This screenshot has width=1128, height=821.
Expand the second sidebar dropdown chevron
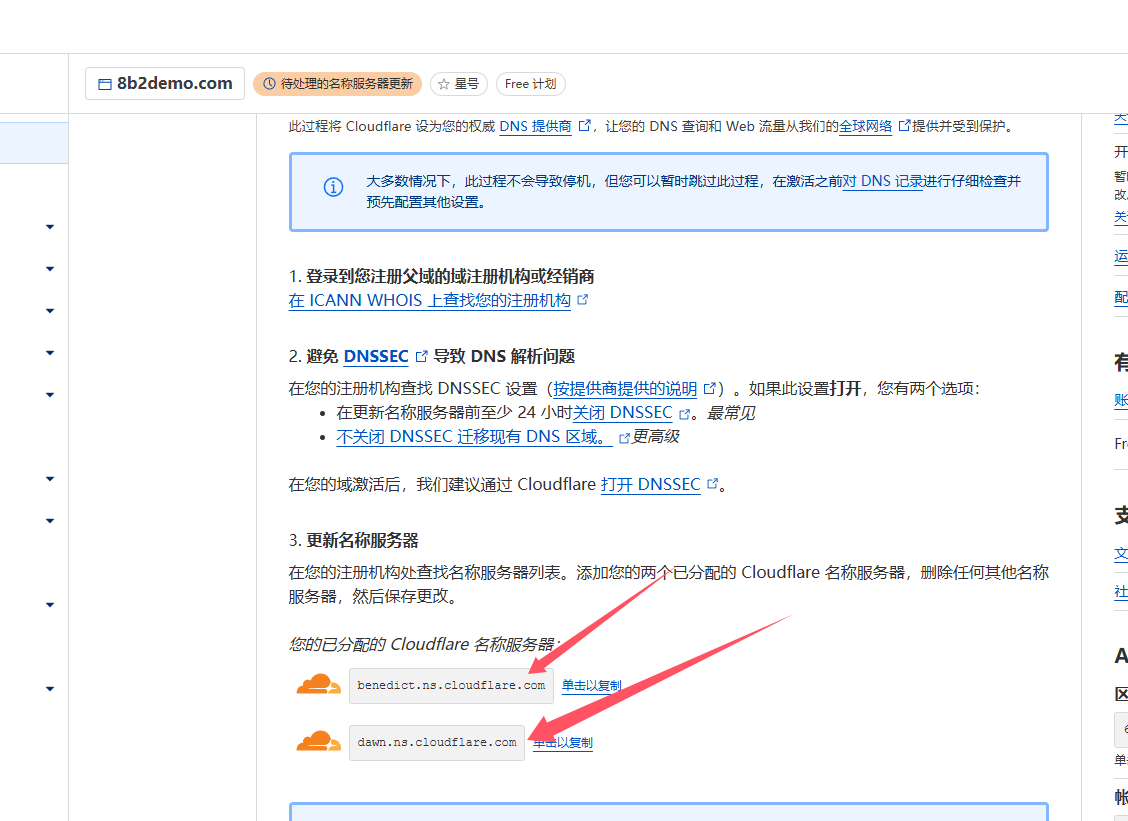click(48, 268)
